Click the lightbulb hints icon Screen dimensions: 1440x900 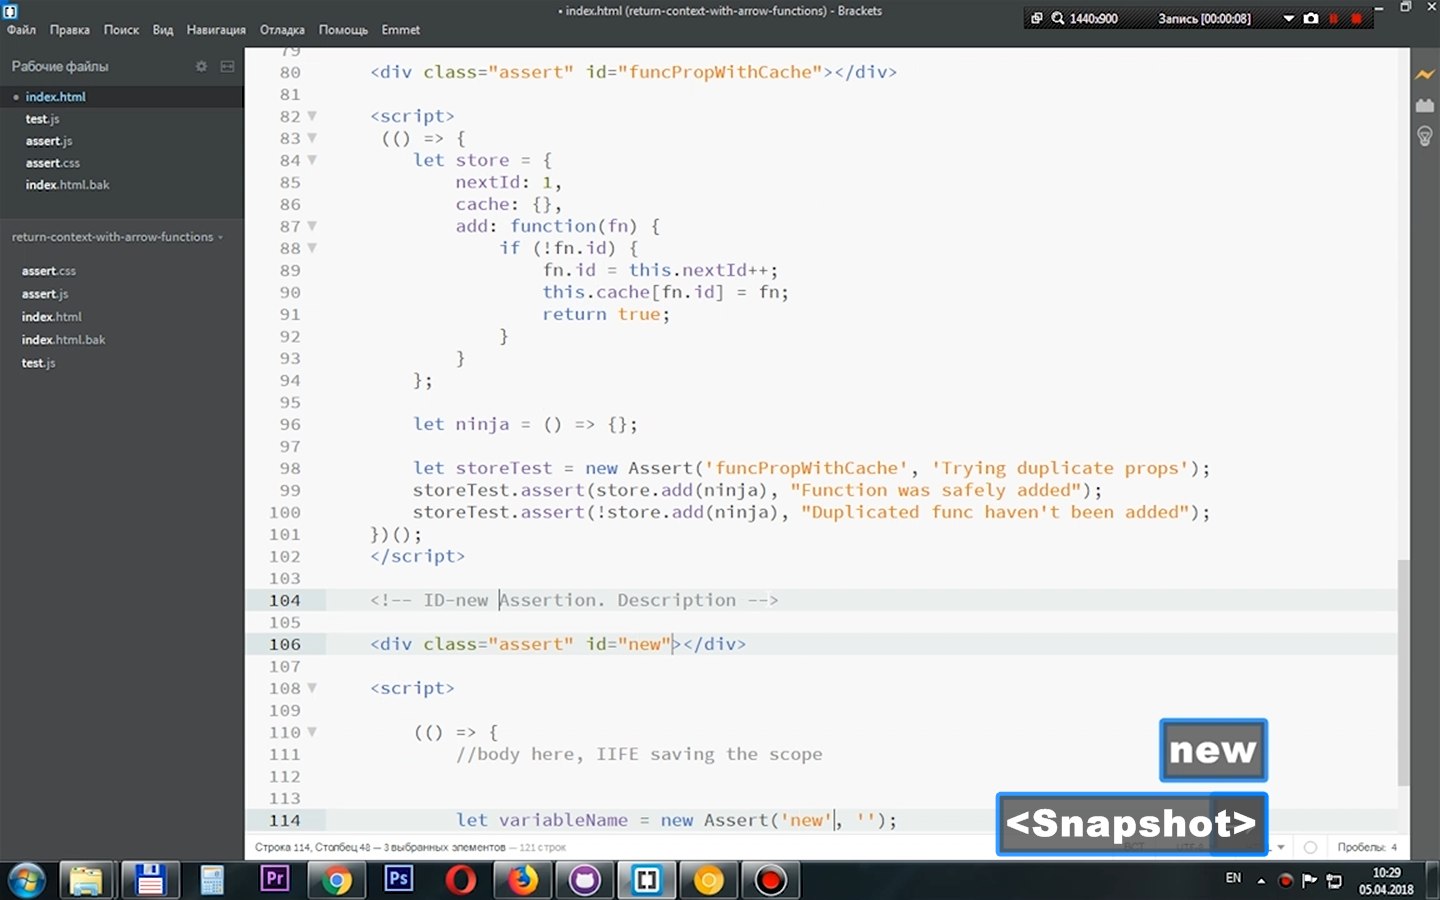point(1424,136)
